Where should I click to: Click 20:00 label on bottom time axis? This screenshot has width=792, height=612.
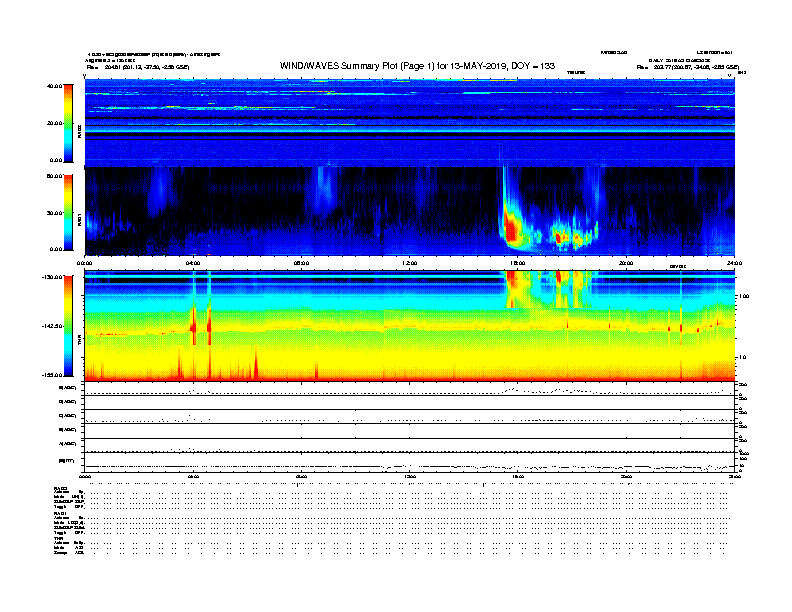tap(626, 476)
